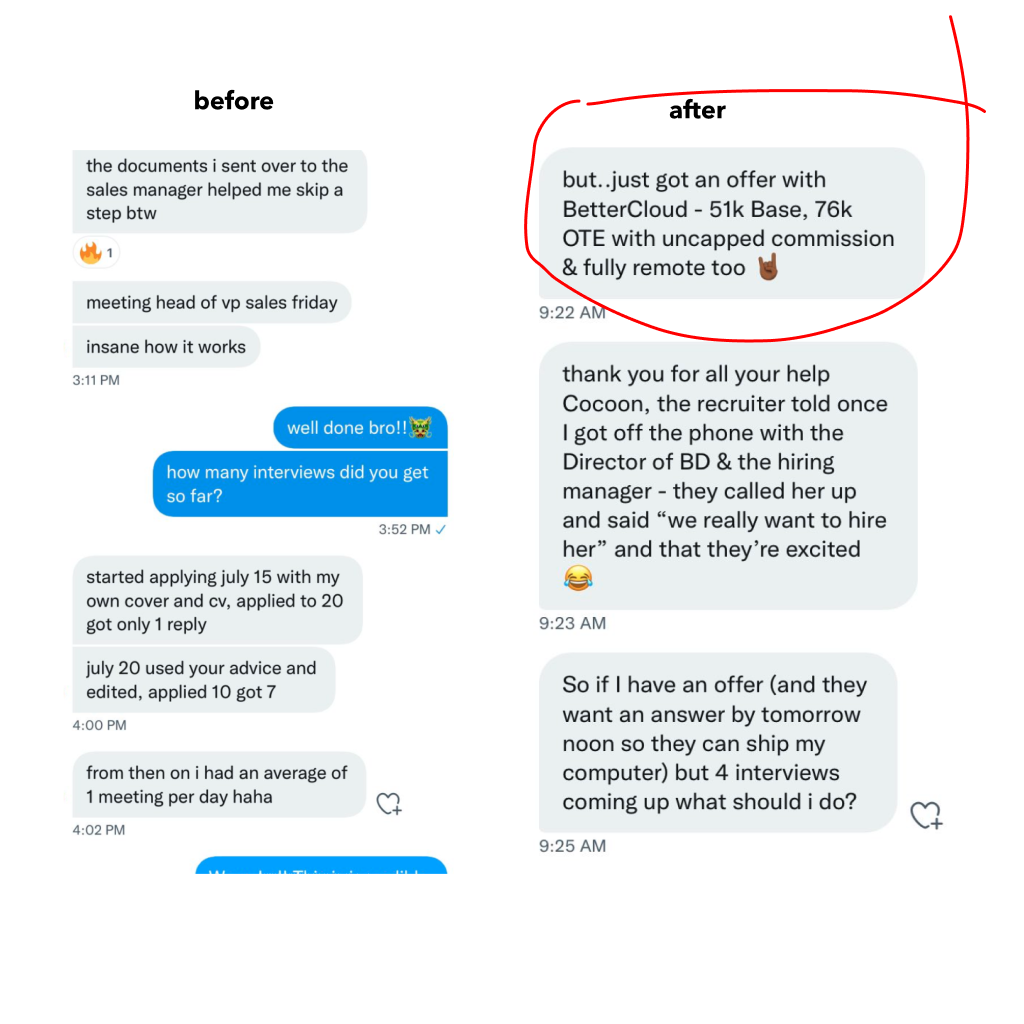React to the 'So if I have an offer' message
The image size is (1024, 1024).
coord(927,815)
